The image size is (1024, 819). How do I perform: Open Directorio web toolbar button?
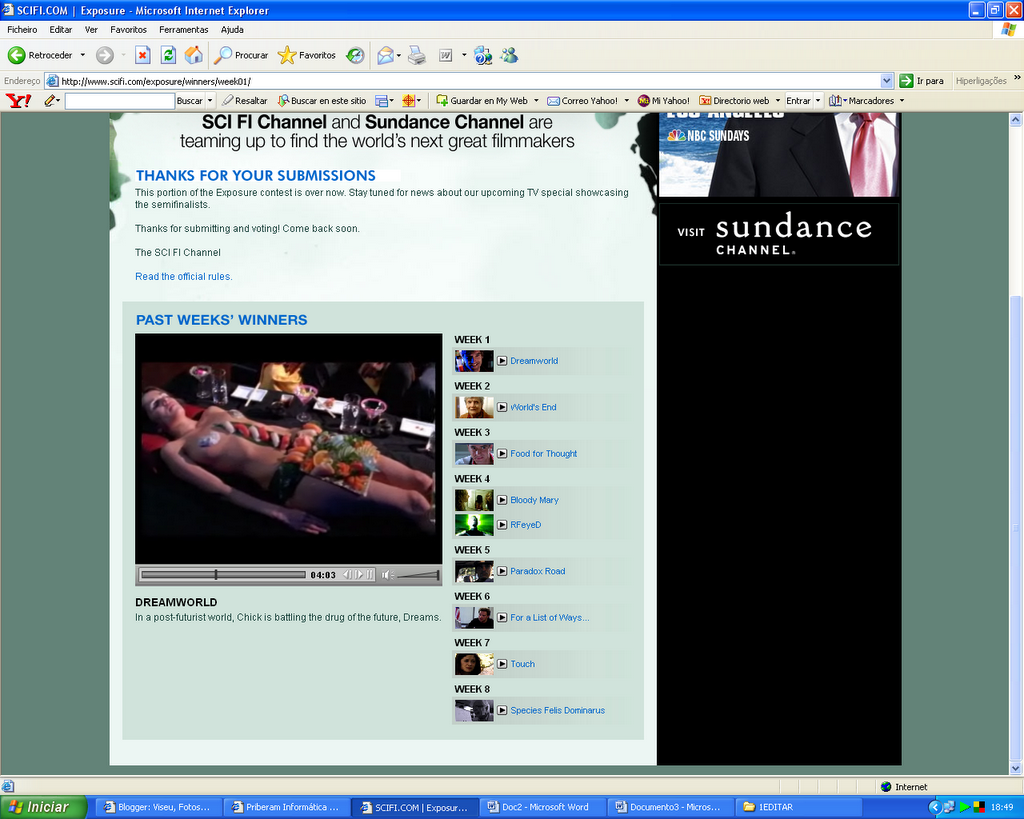pyautogui.click(x=734, y=101)
